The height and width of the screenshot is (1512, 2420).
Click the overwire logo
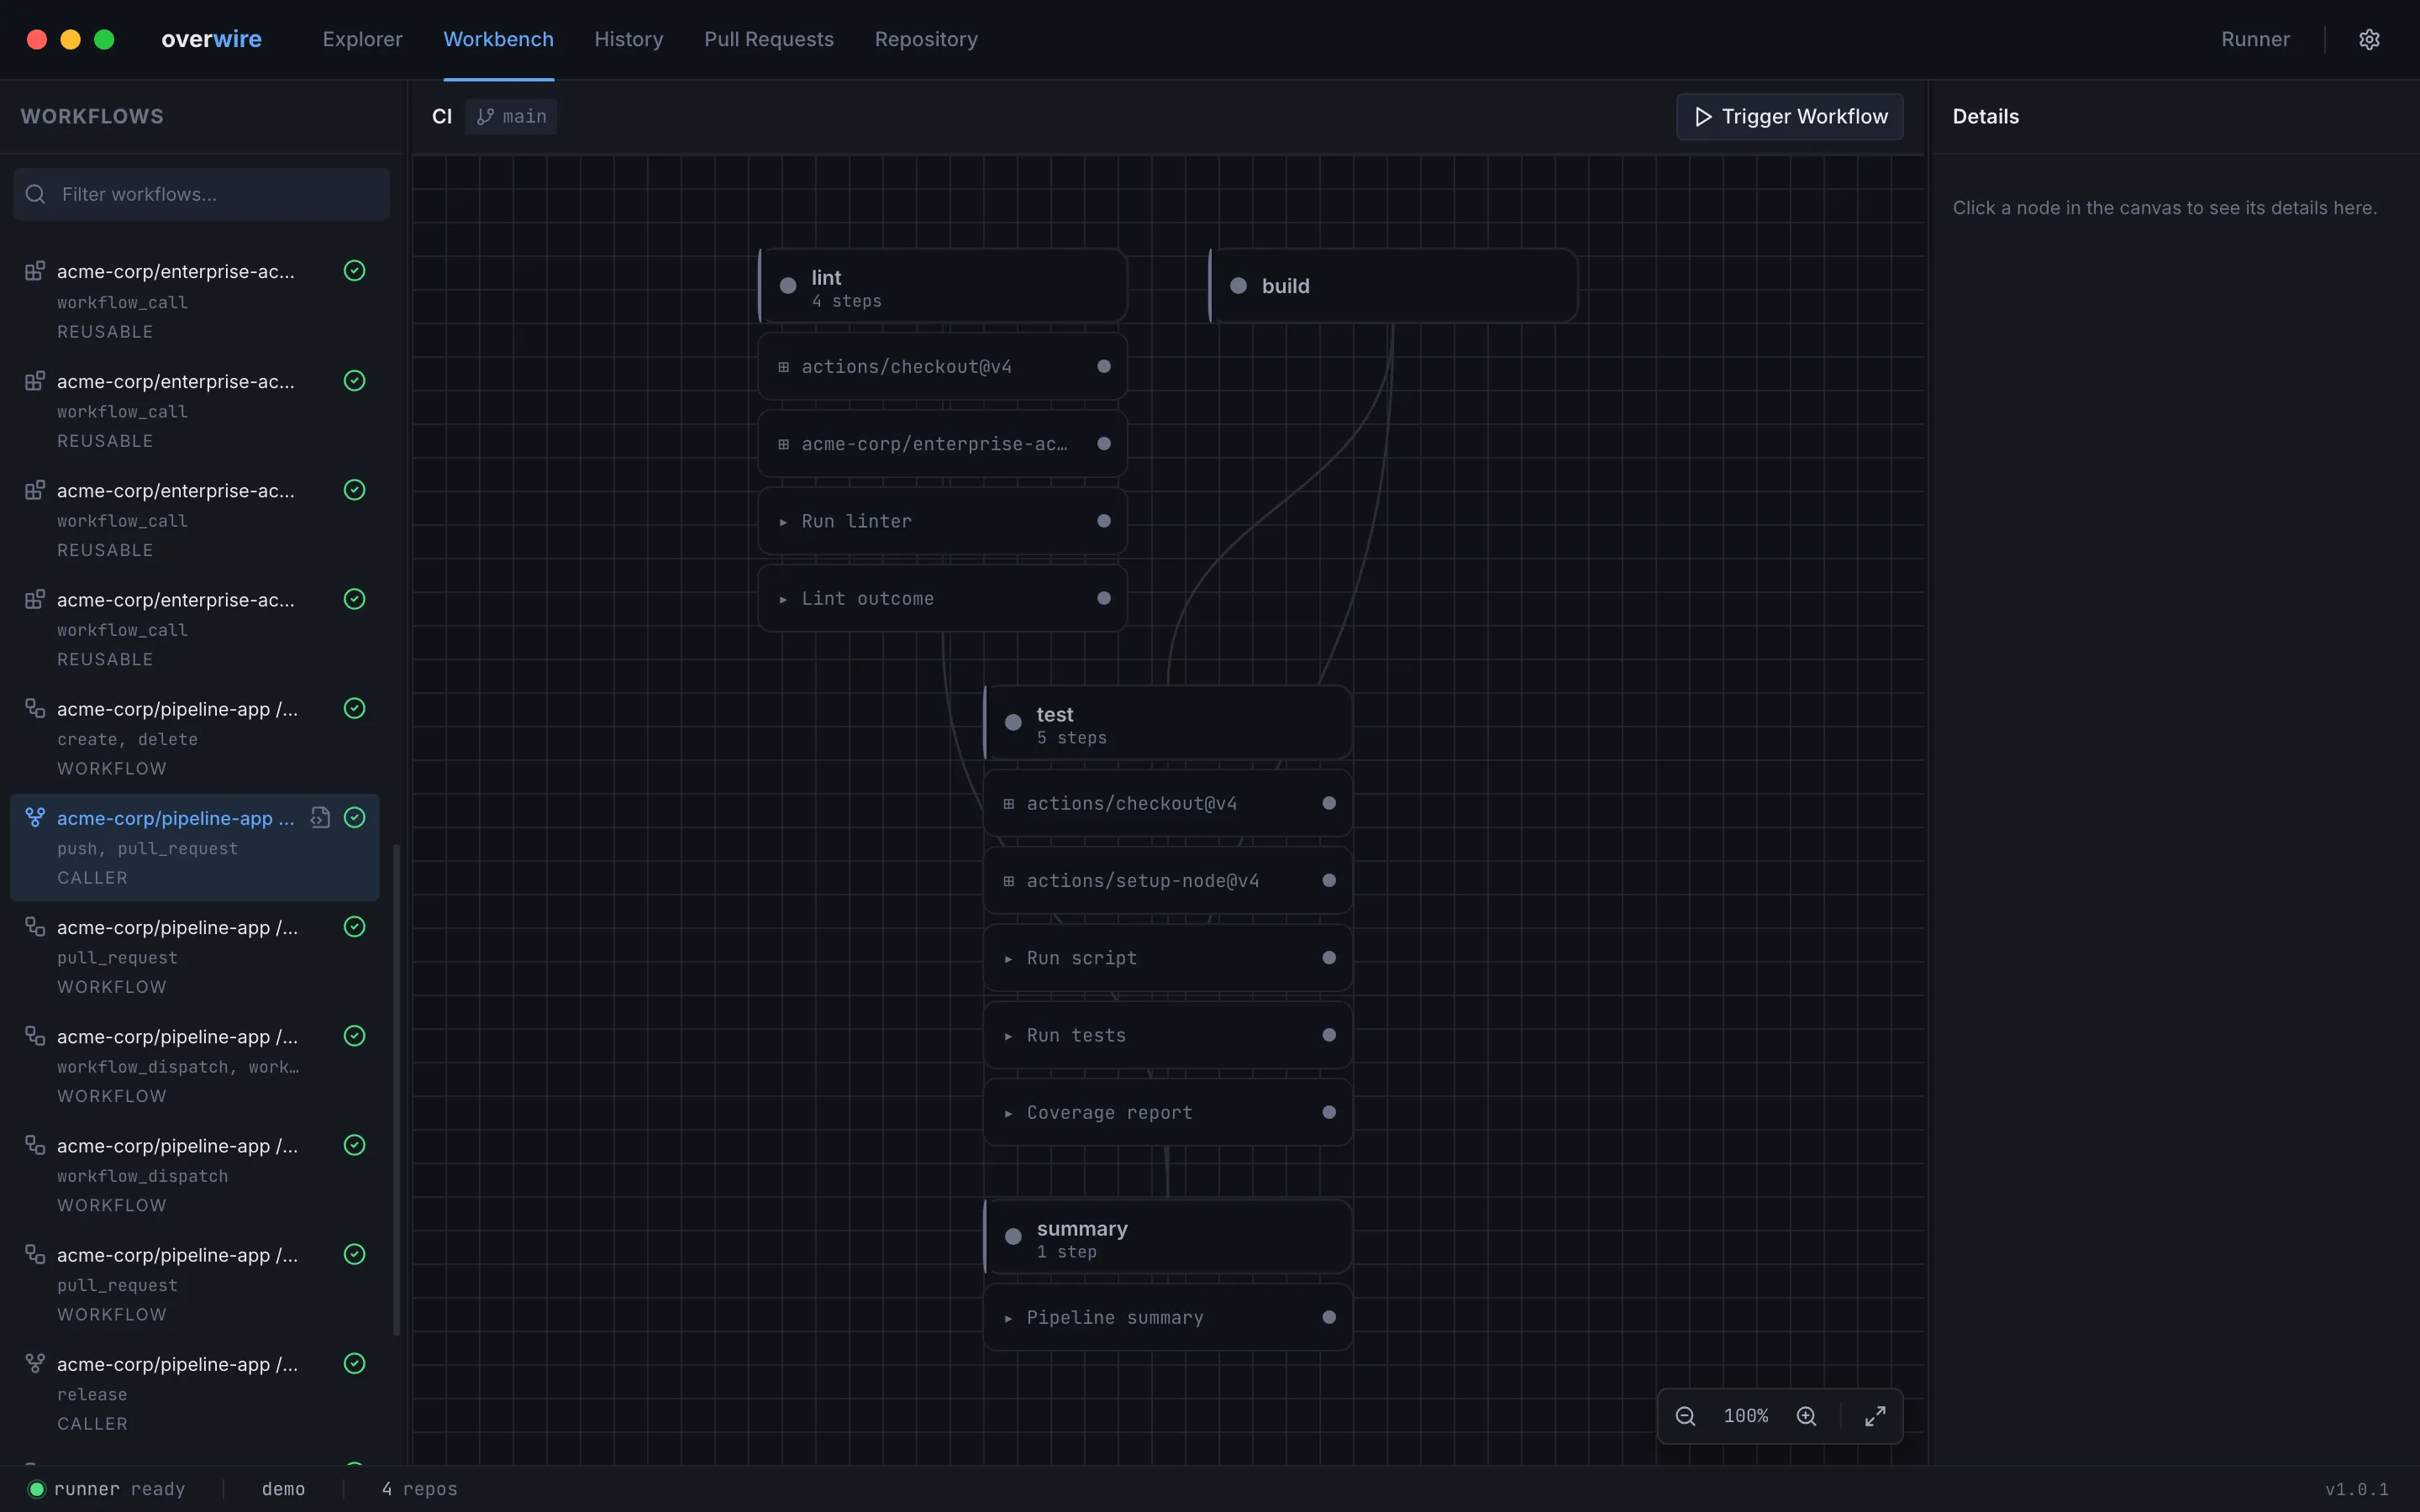coord(211,39)
